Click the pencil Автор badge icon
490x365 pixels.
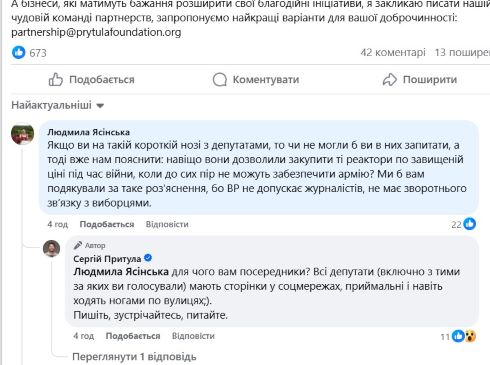pos(78,245)
